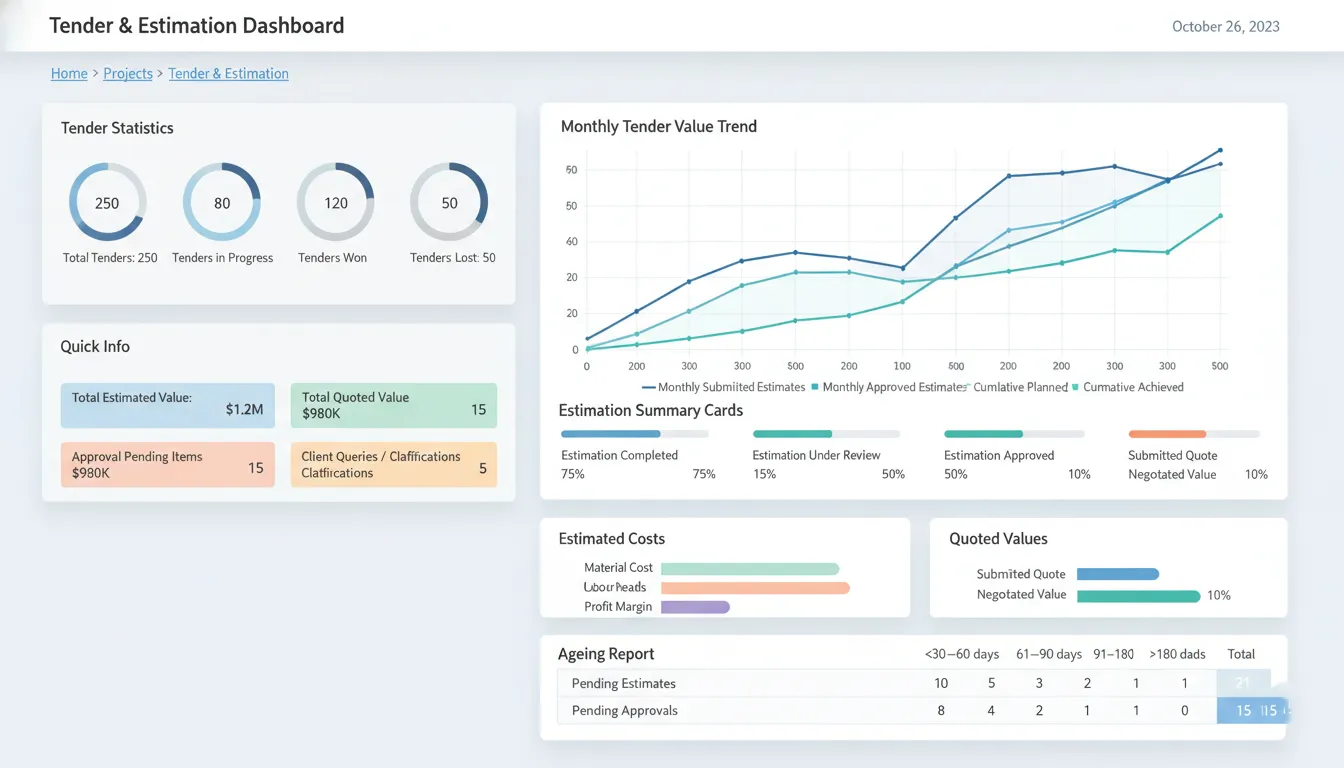Select the Material Cost bar

tap(749, 568)
